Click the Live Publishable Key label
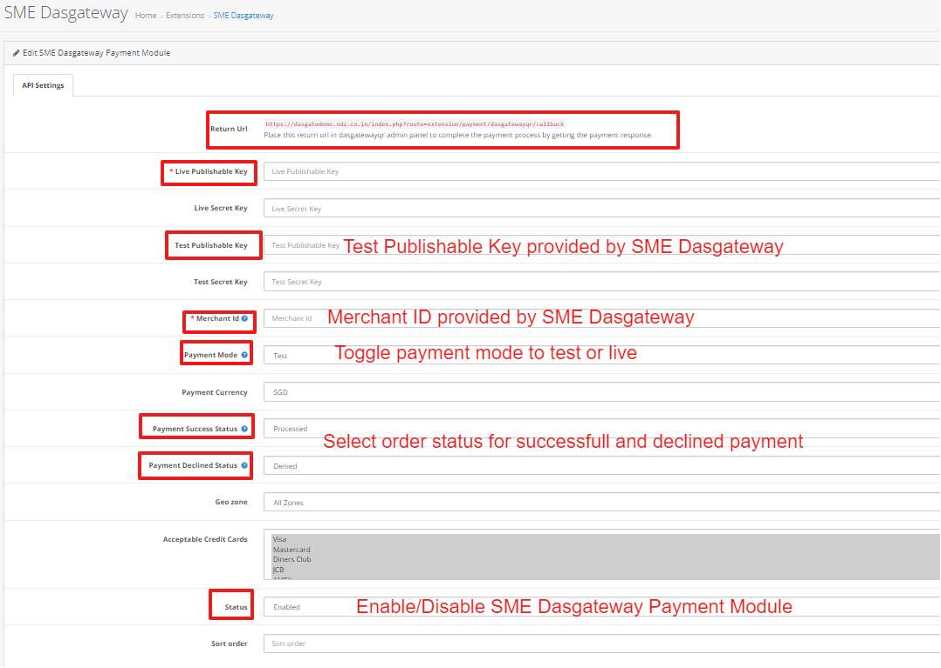 point(211,172)
